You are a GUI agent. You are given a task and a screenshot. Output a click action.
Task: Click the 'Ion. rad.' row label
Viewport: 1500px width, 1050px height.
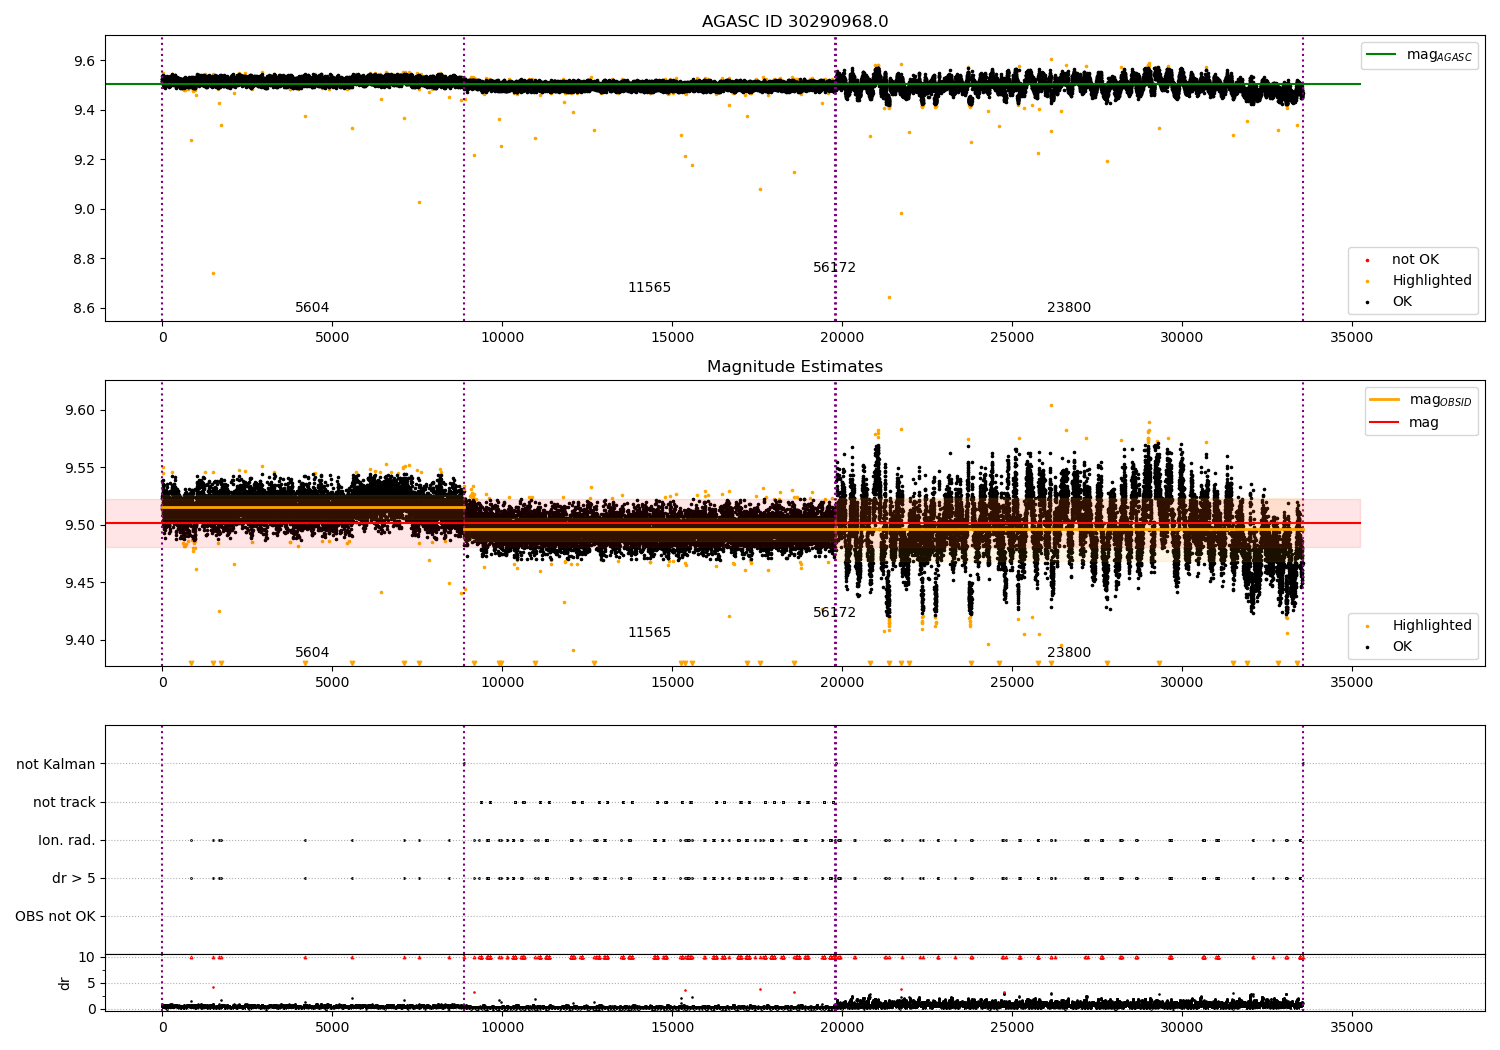click(67, 841)
